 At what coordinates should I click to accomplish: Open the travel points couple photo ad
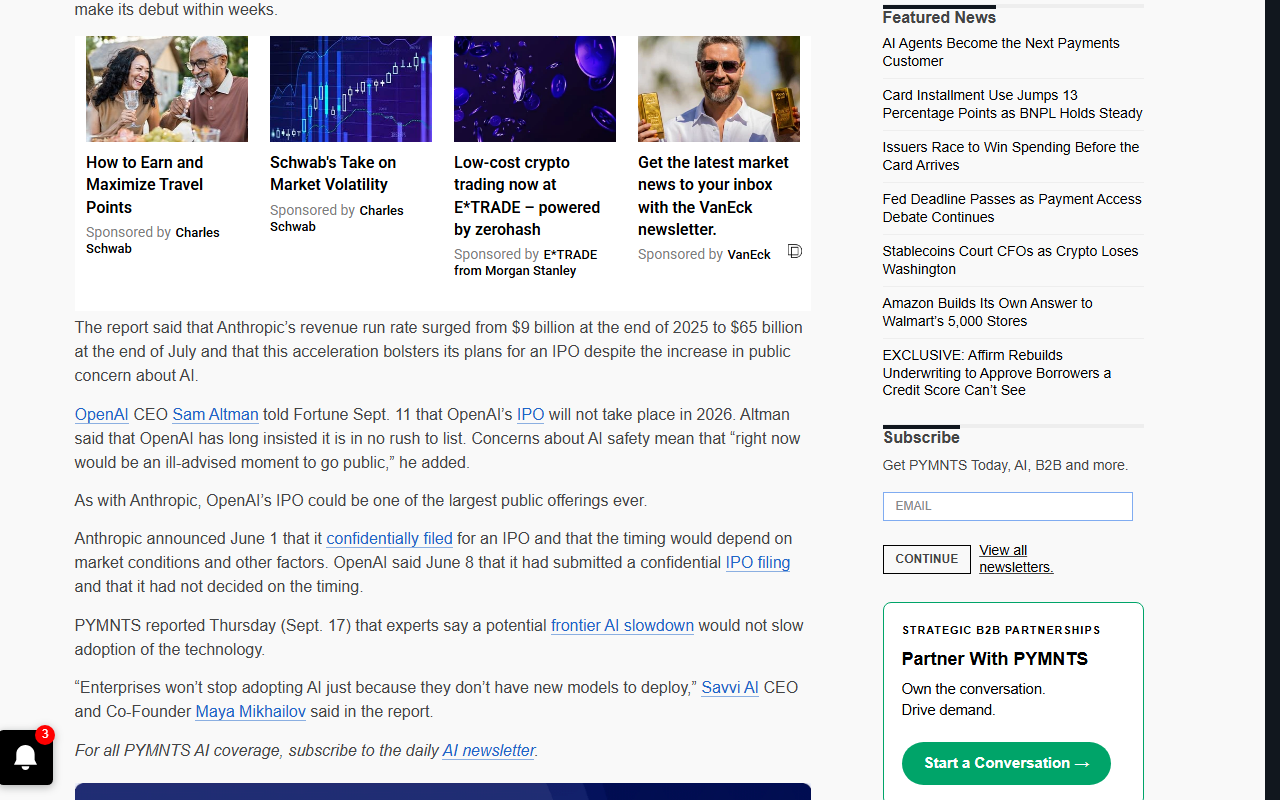(x=167, y=89)
